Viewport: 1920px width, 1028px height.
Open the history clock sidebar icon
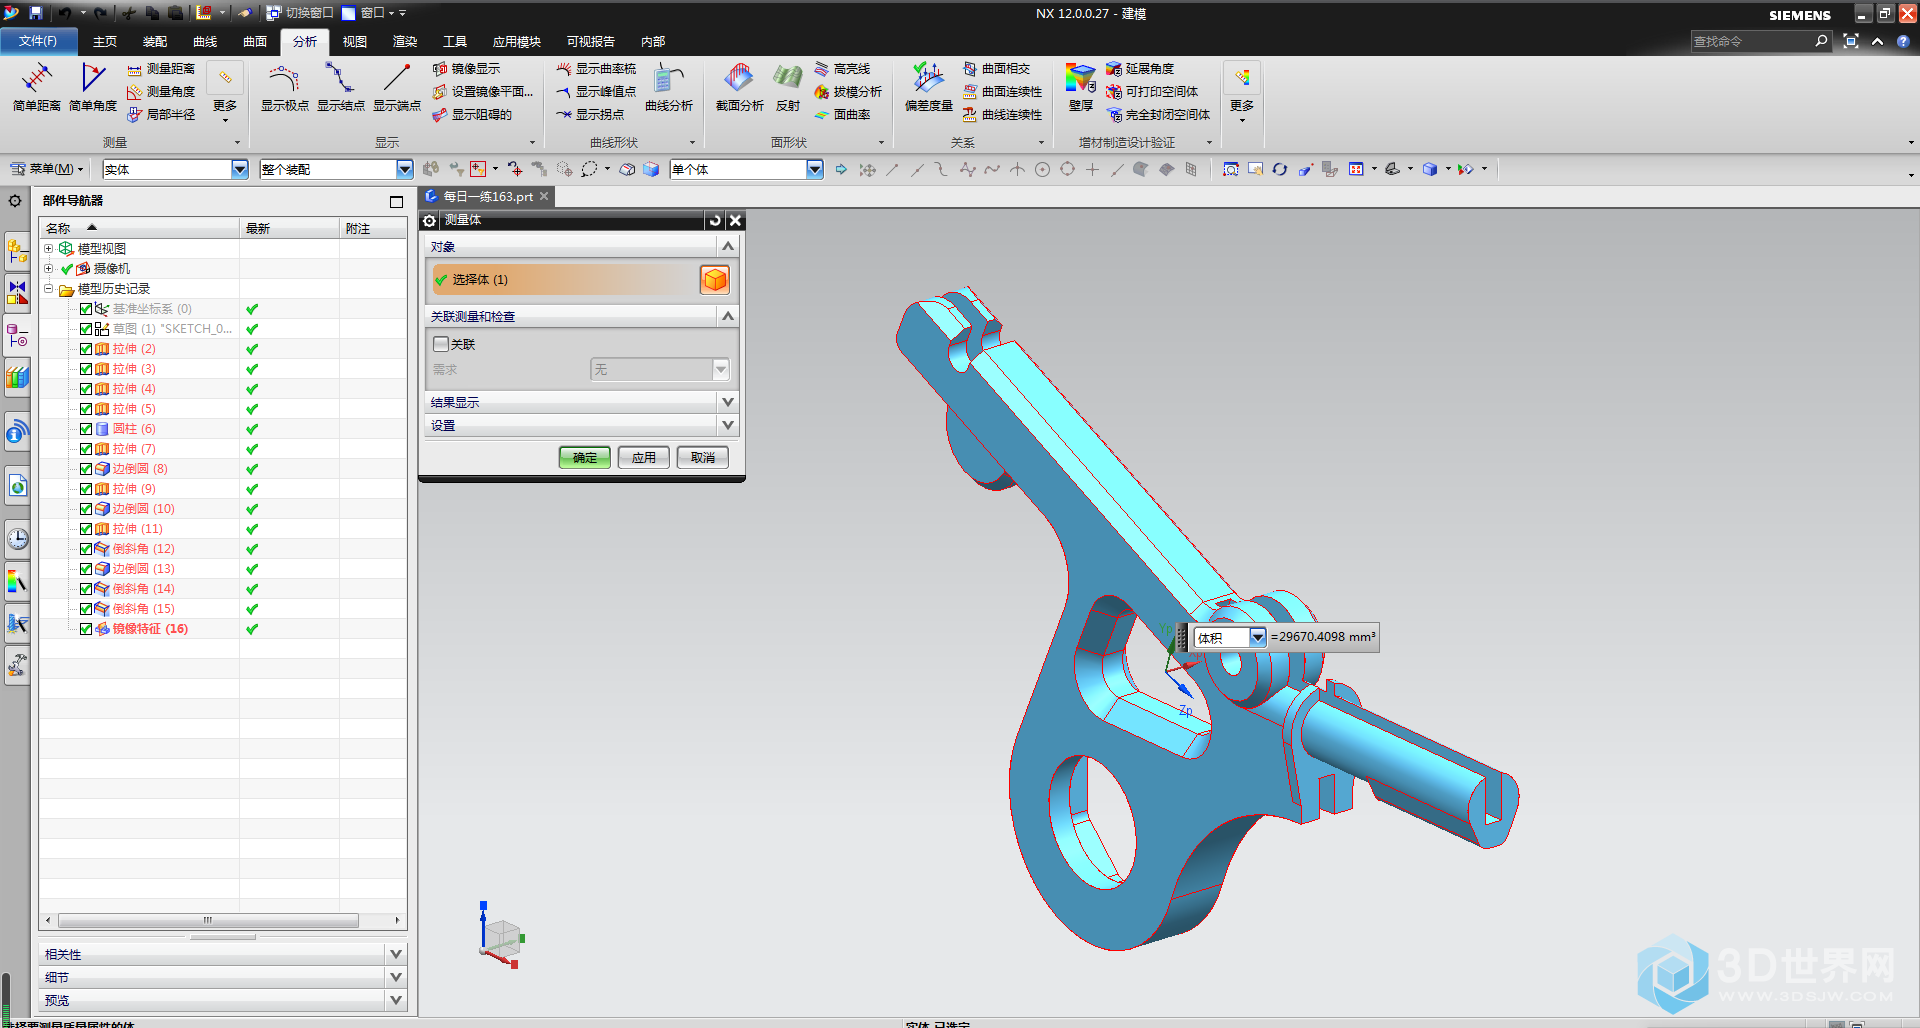point(17,540)
